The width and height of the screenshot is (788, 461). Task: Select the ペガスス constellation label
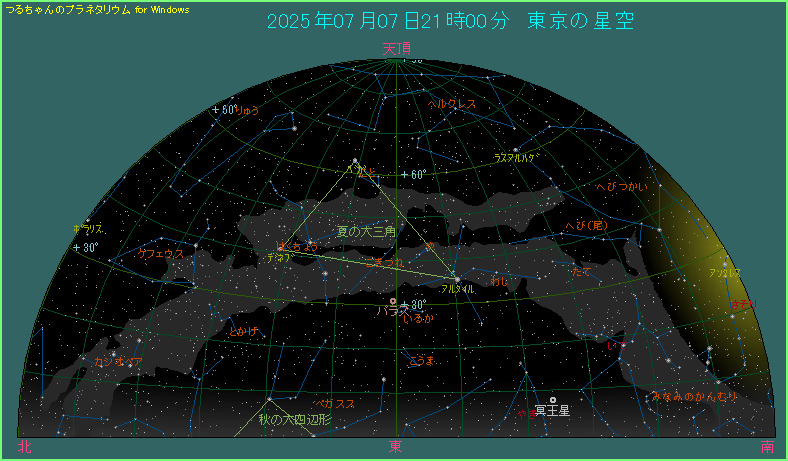(x=333, y=404)
